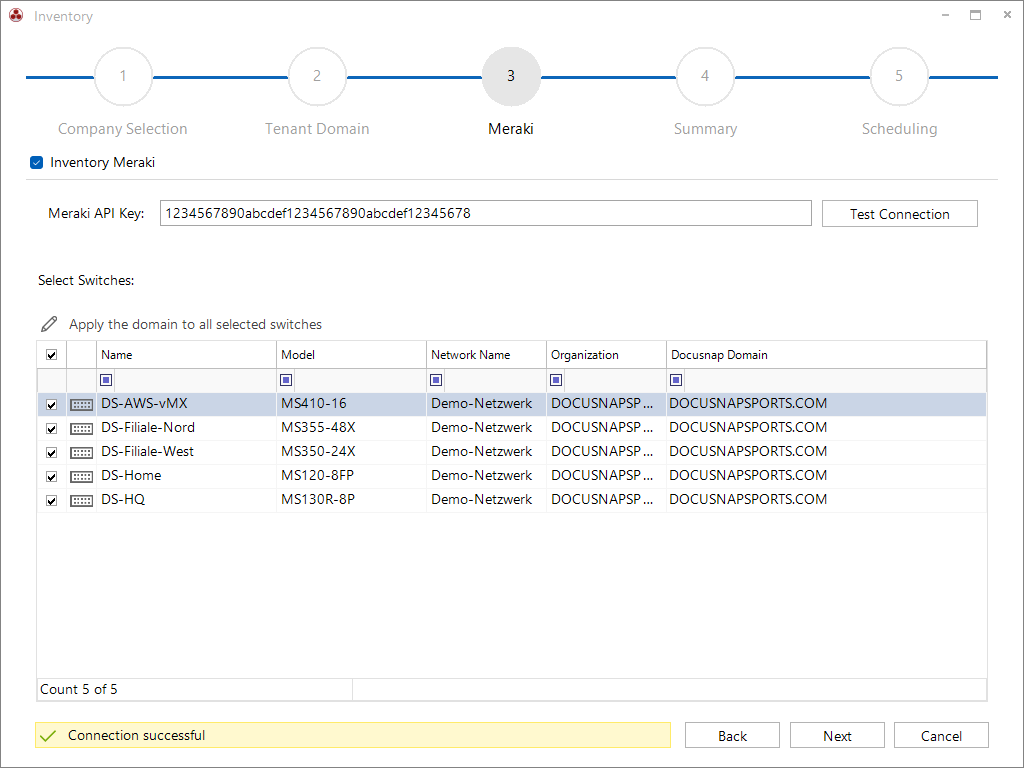Select the DS-Home name cell
The width and height of the screenshot is (1024, 768).
(186, 476)
